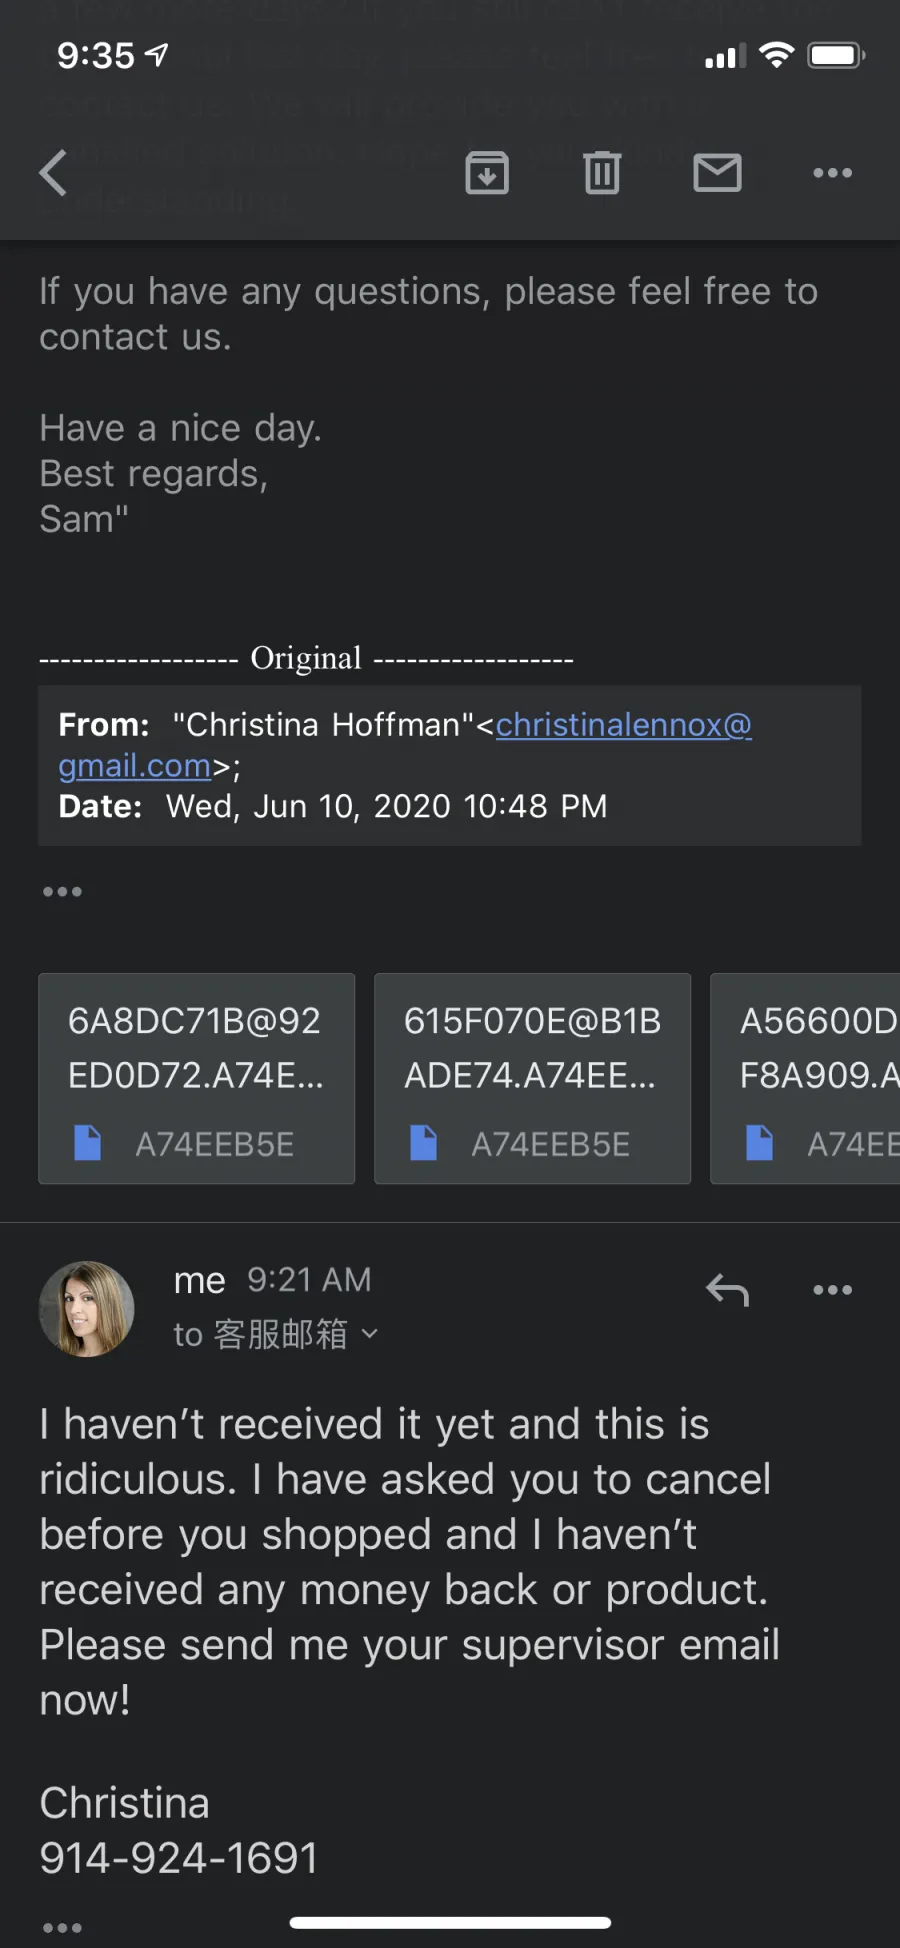The image size is (900, 1948).
Task: Tap the sender name "me"
Action: 199,1280
